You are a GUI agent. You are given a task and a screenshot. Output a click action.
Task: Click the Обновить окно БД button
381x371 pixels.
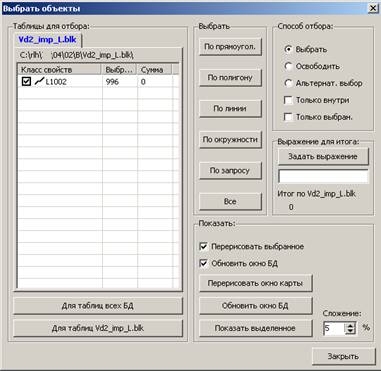pyautogui.click(x=256, y=306)
